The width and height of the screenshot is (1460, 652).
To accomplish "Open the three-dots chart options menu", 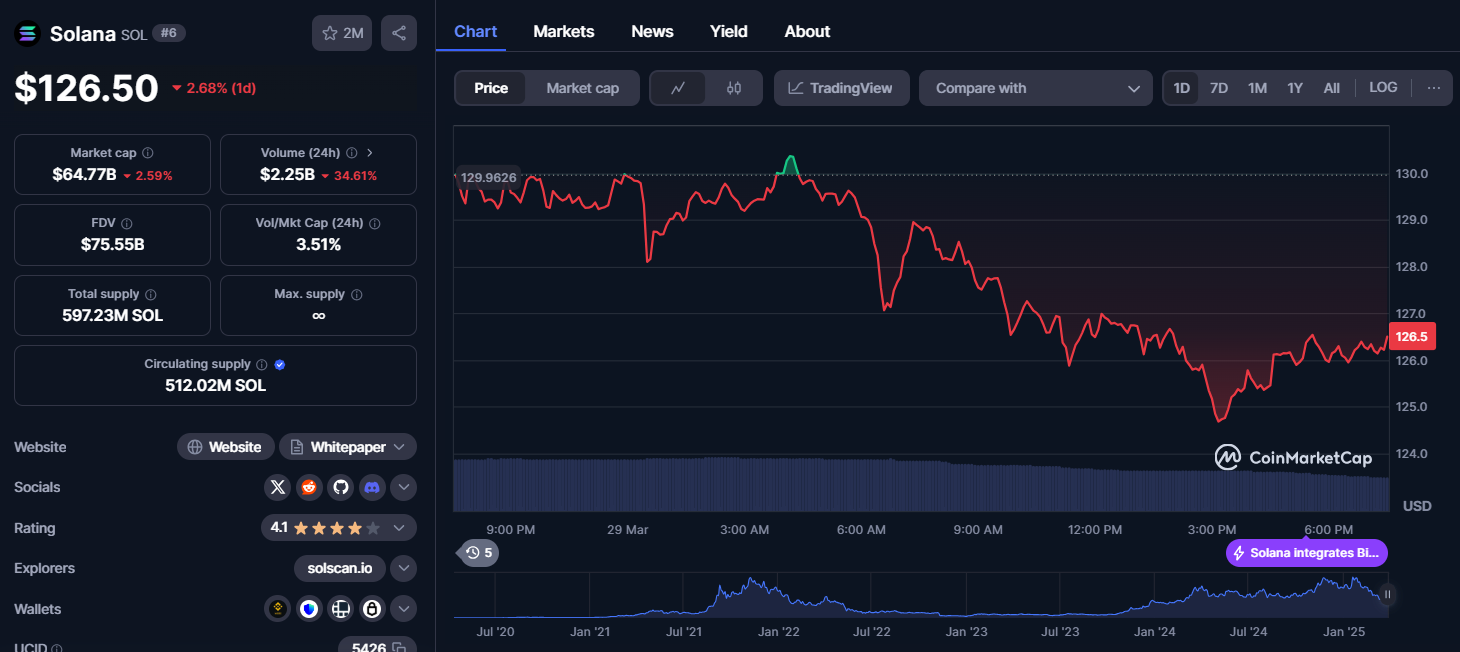I will click(x=1434, y=88).
